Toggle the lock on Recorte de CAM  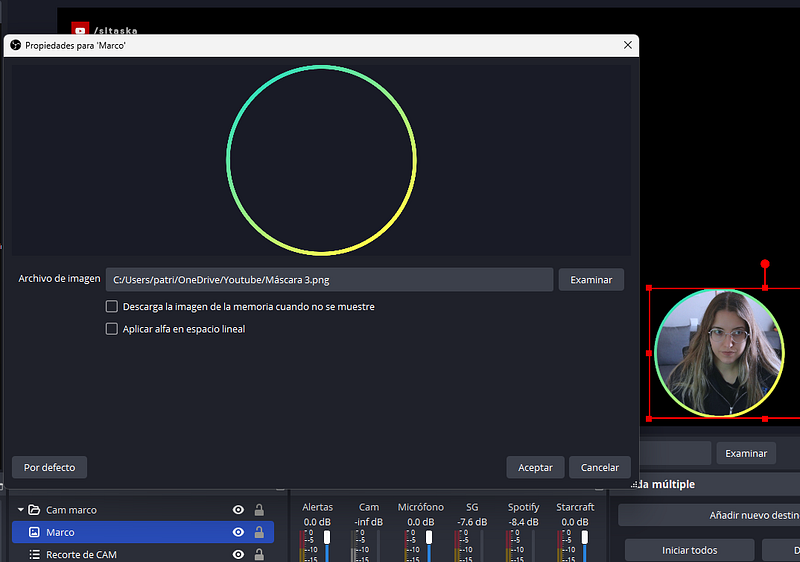(x=259, y=554)
